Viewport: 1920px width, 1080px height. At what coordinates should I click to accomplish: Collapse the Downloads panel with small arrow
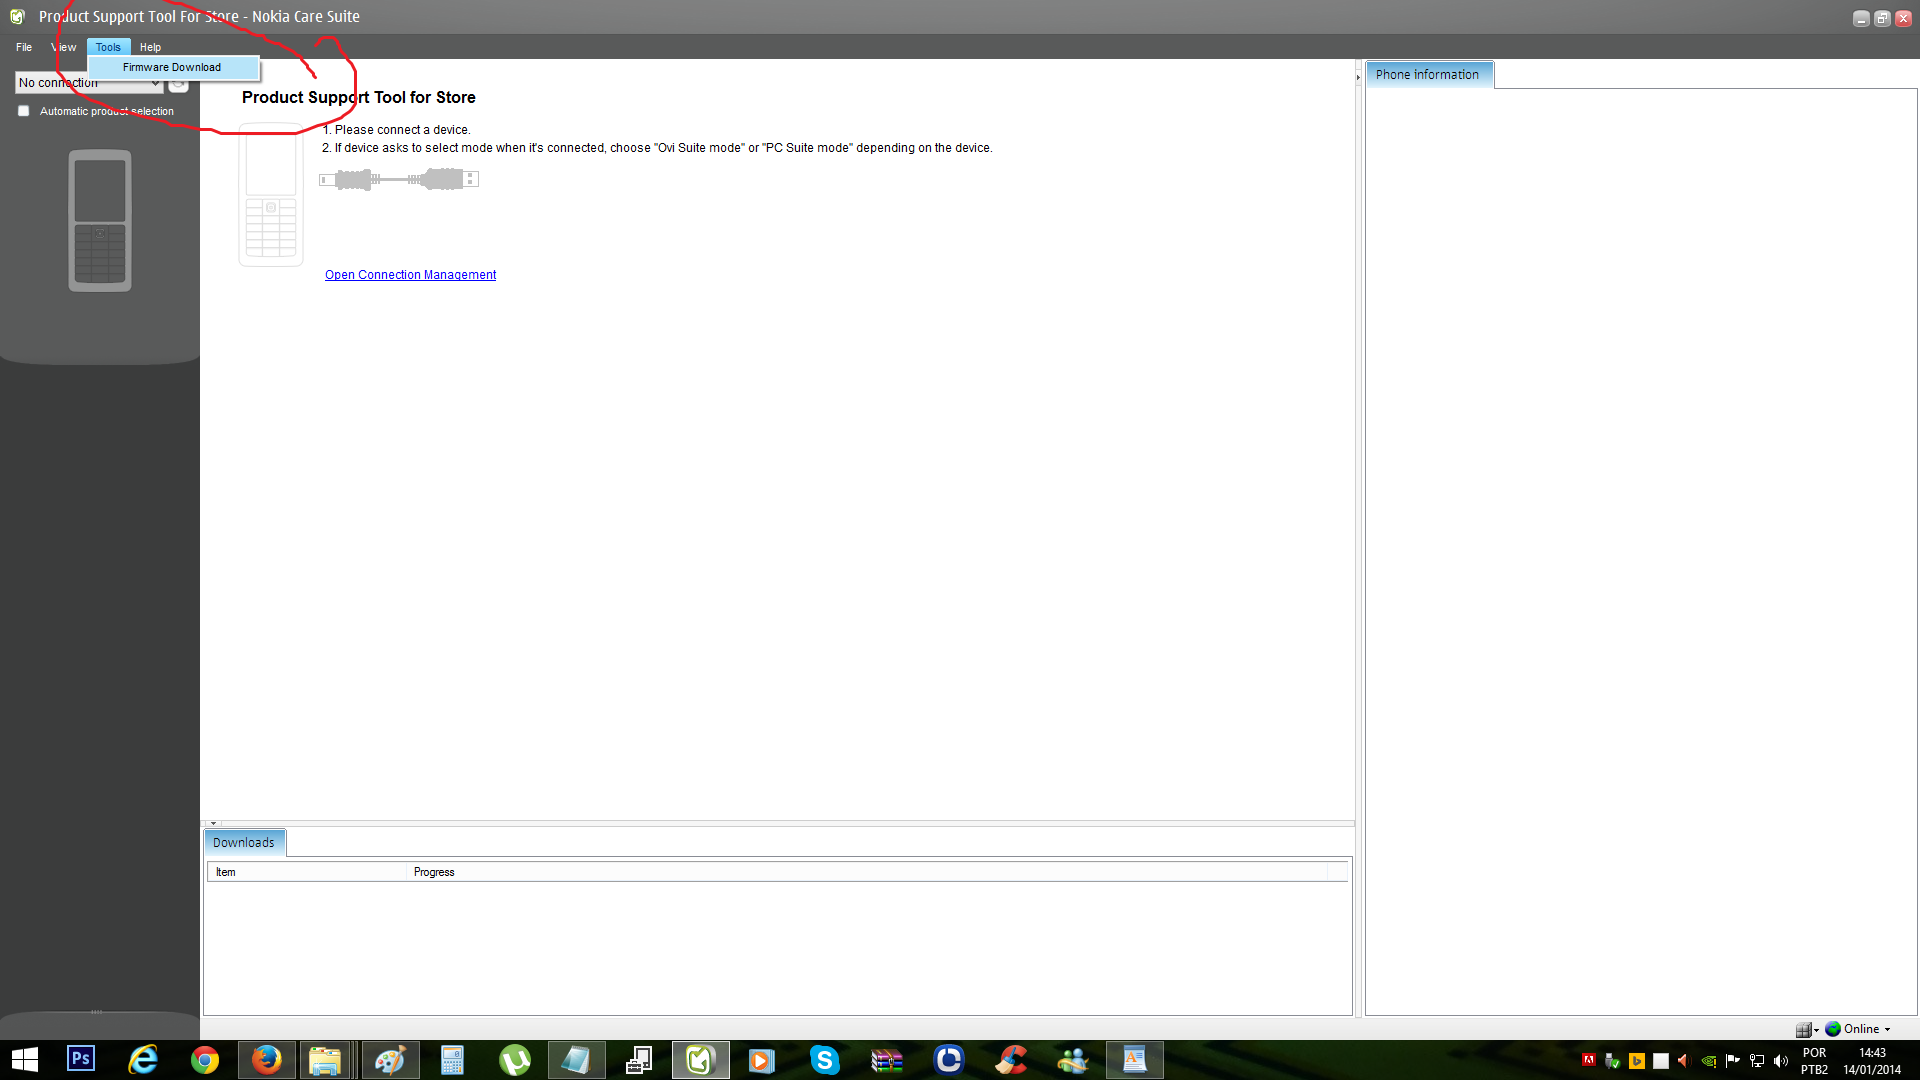213,823
